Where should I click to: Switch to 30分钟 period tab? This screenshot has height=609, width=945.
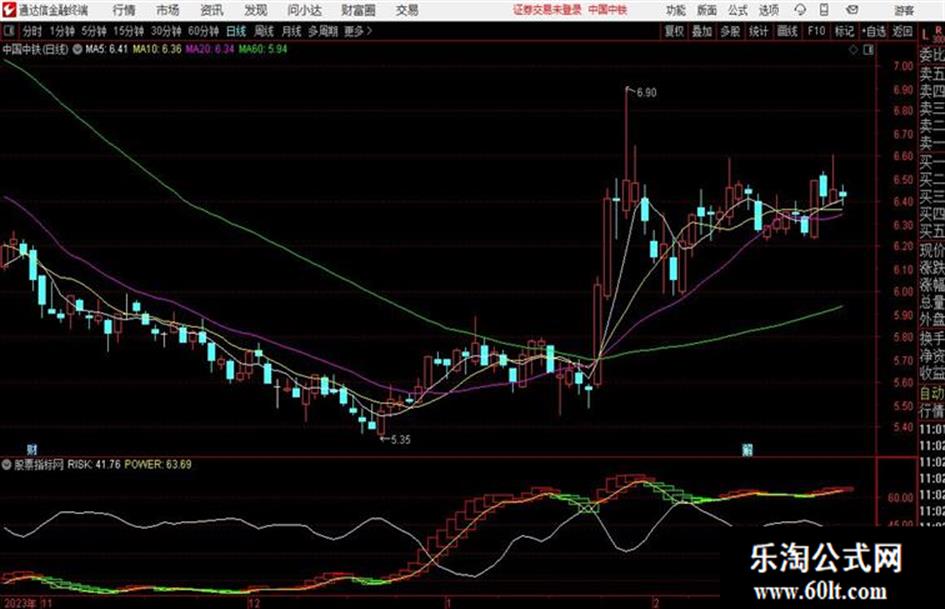pyautogui.click(x=166, y=31)
